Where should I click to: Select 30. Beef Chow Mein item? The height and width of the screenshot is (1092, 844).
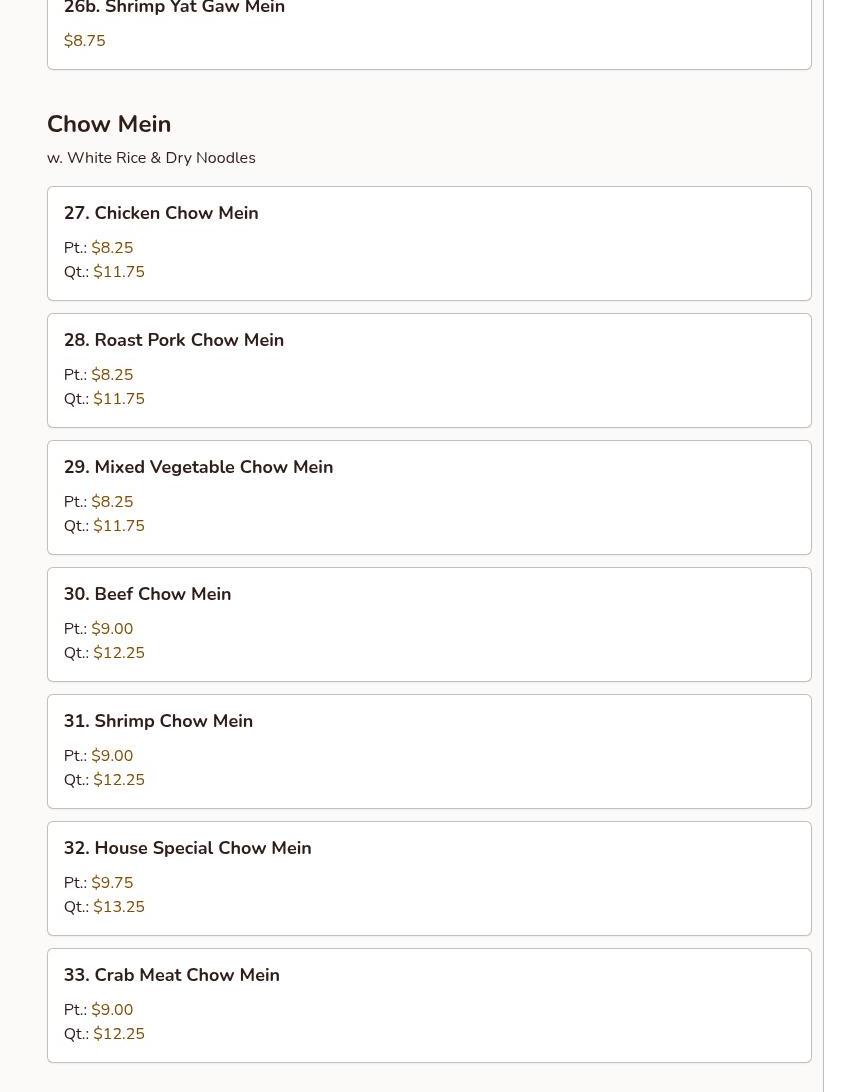tap(429, 625)
